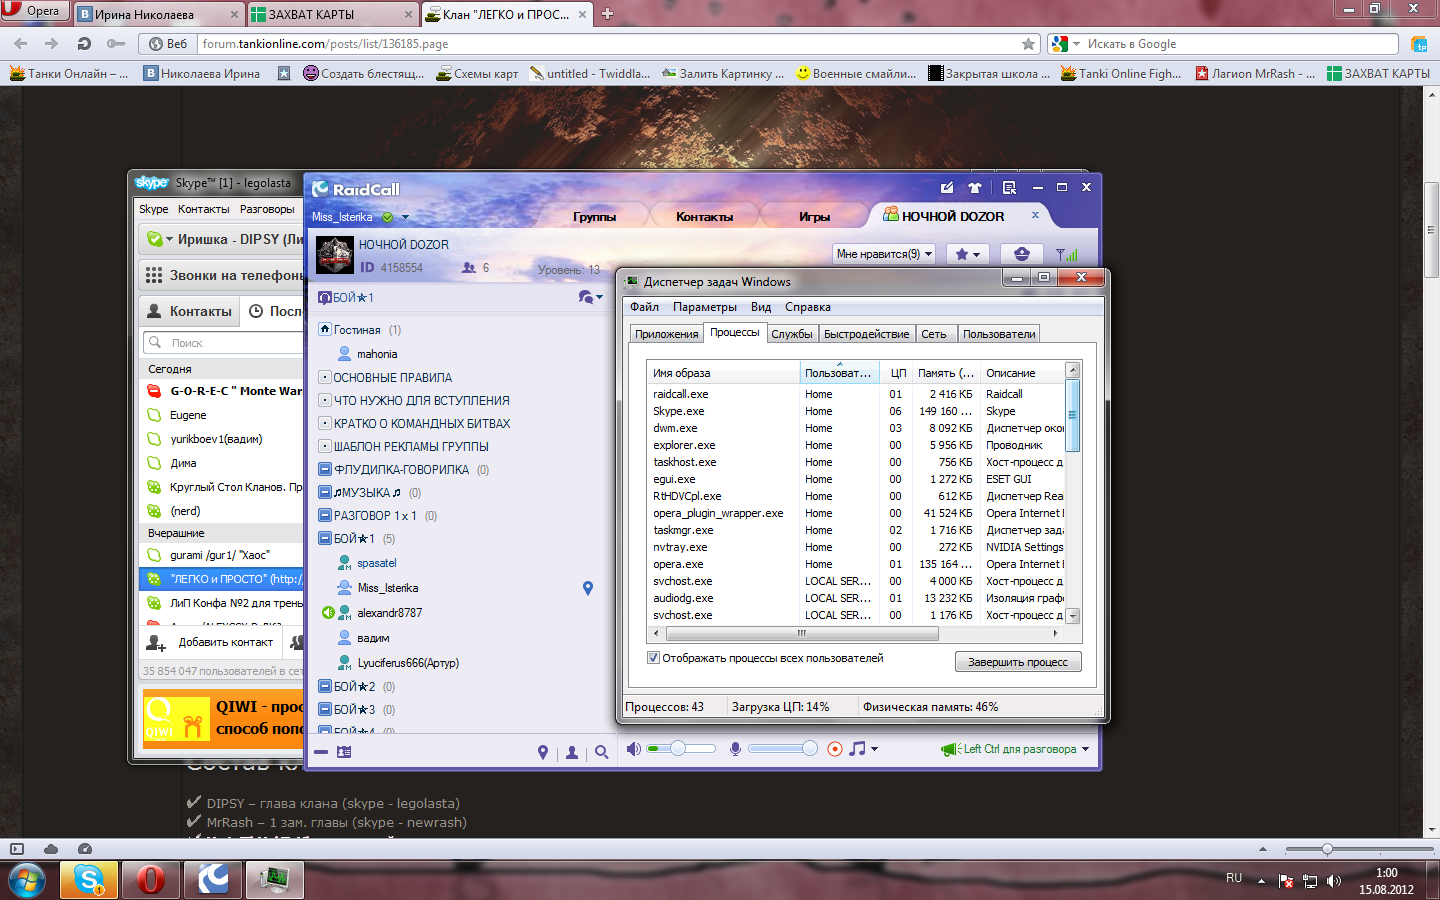
Task: Open the star favorites dropdown in RaidCall
Action: [x=967, y=254]
